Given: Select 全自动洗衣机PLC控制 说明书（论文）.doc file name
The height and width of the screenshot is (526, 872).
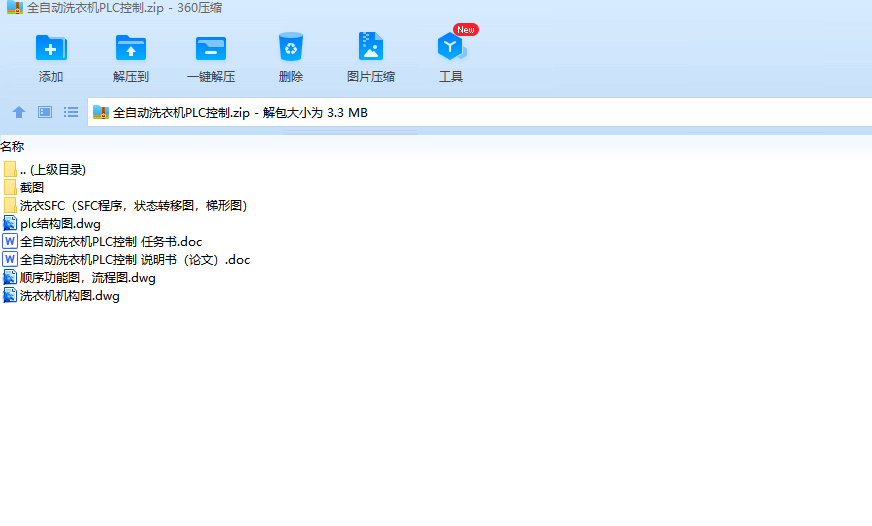Looking at the screenshot, I should click(x=135, y=259).
